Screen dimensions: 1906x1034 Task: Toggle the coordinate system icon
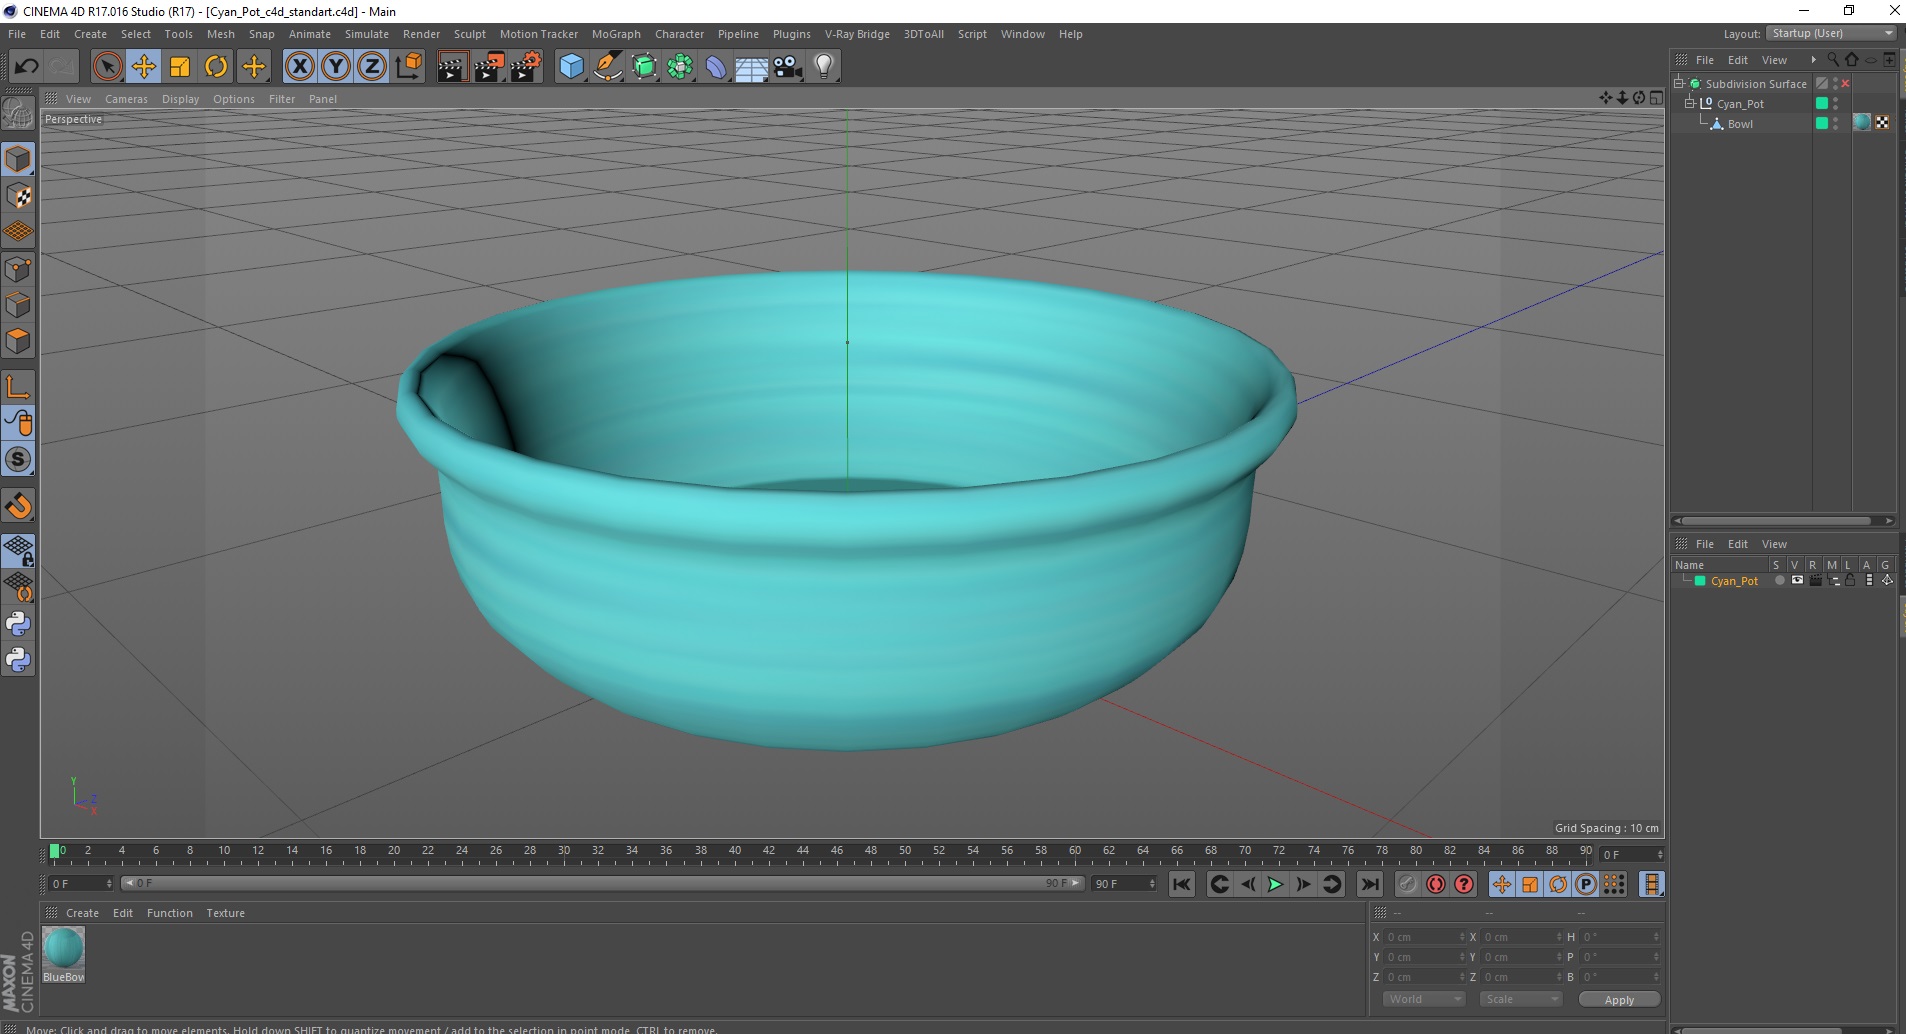tap(409, 67)
